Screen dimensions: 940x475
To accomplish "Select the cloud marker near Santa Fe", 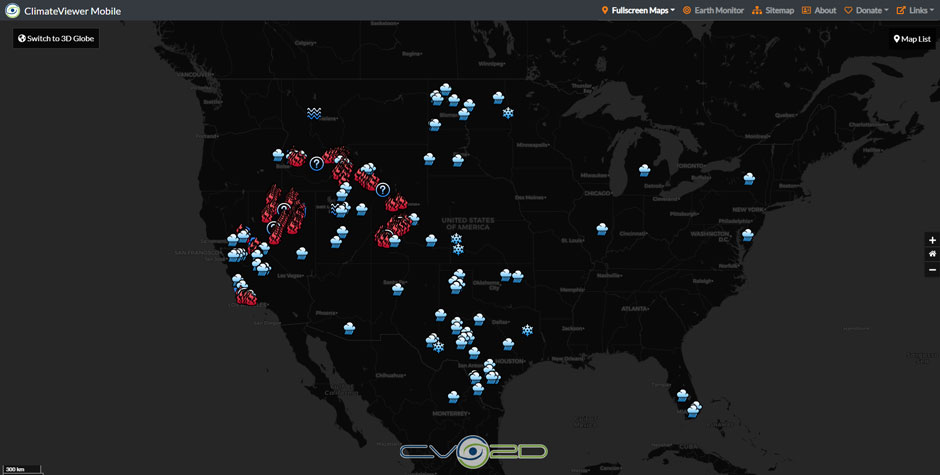I will click(x=397, y=289).
